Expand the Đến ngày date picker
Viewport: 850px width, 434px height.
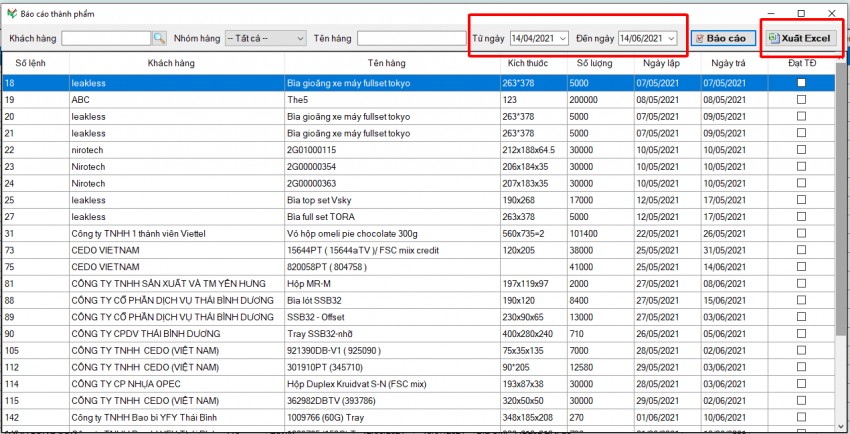pyautogui.click(x=671, y=38)
